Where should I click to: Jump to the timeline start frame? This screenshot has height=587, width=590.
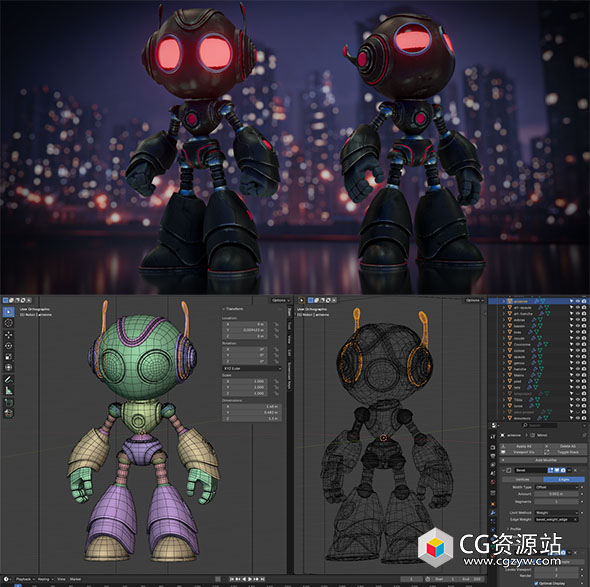point(232,579)
